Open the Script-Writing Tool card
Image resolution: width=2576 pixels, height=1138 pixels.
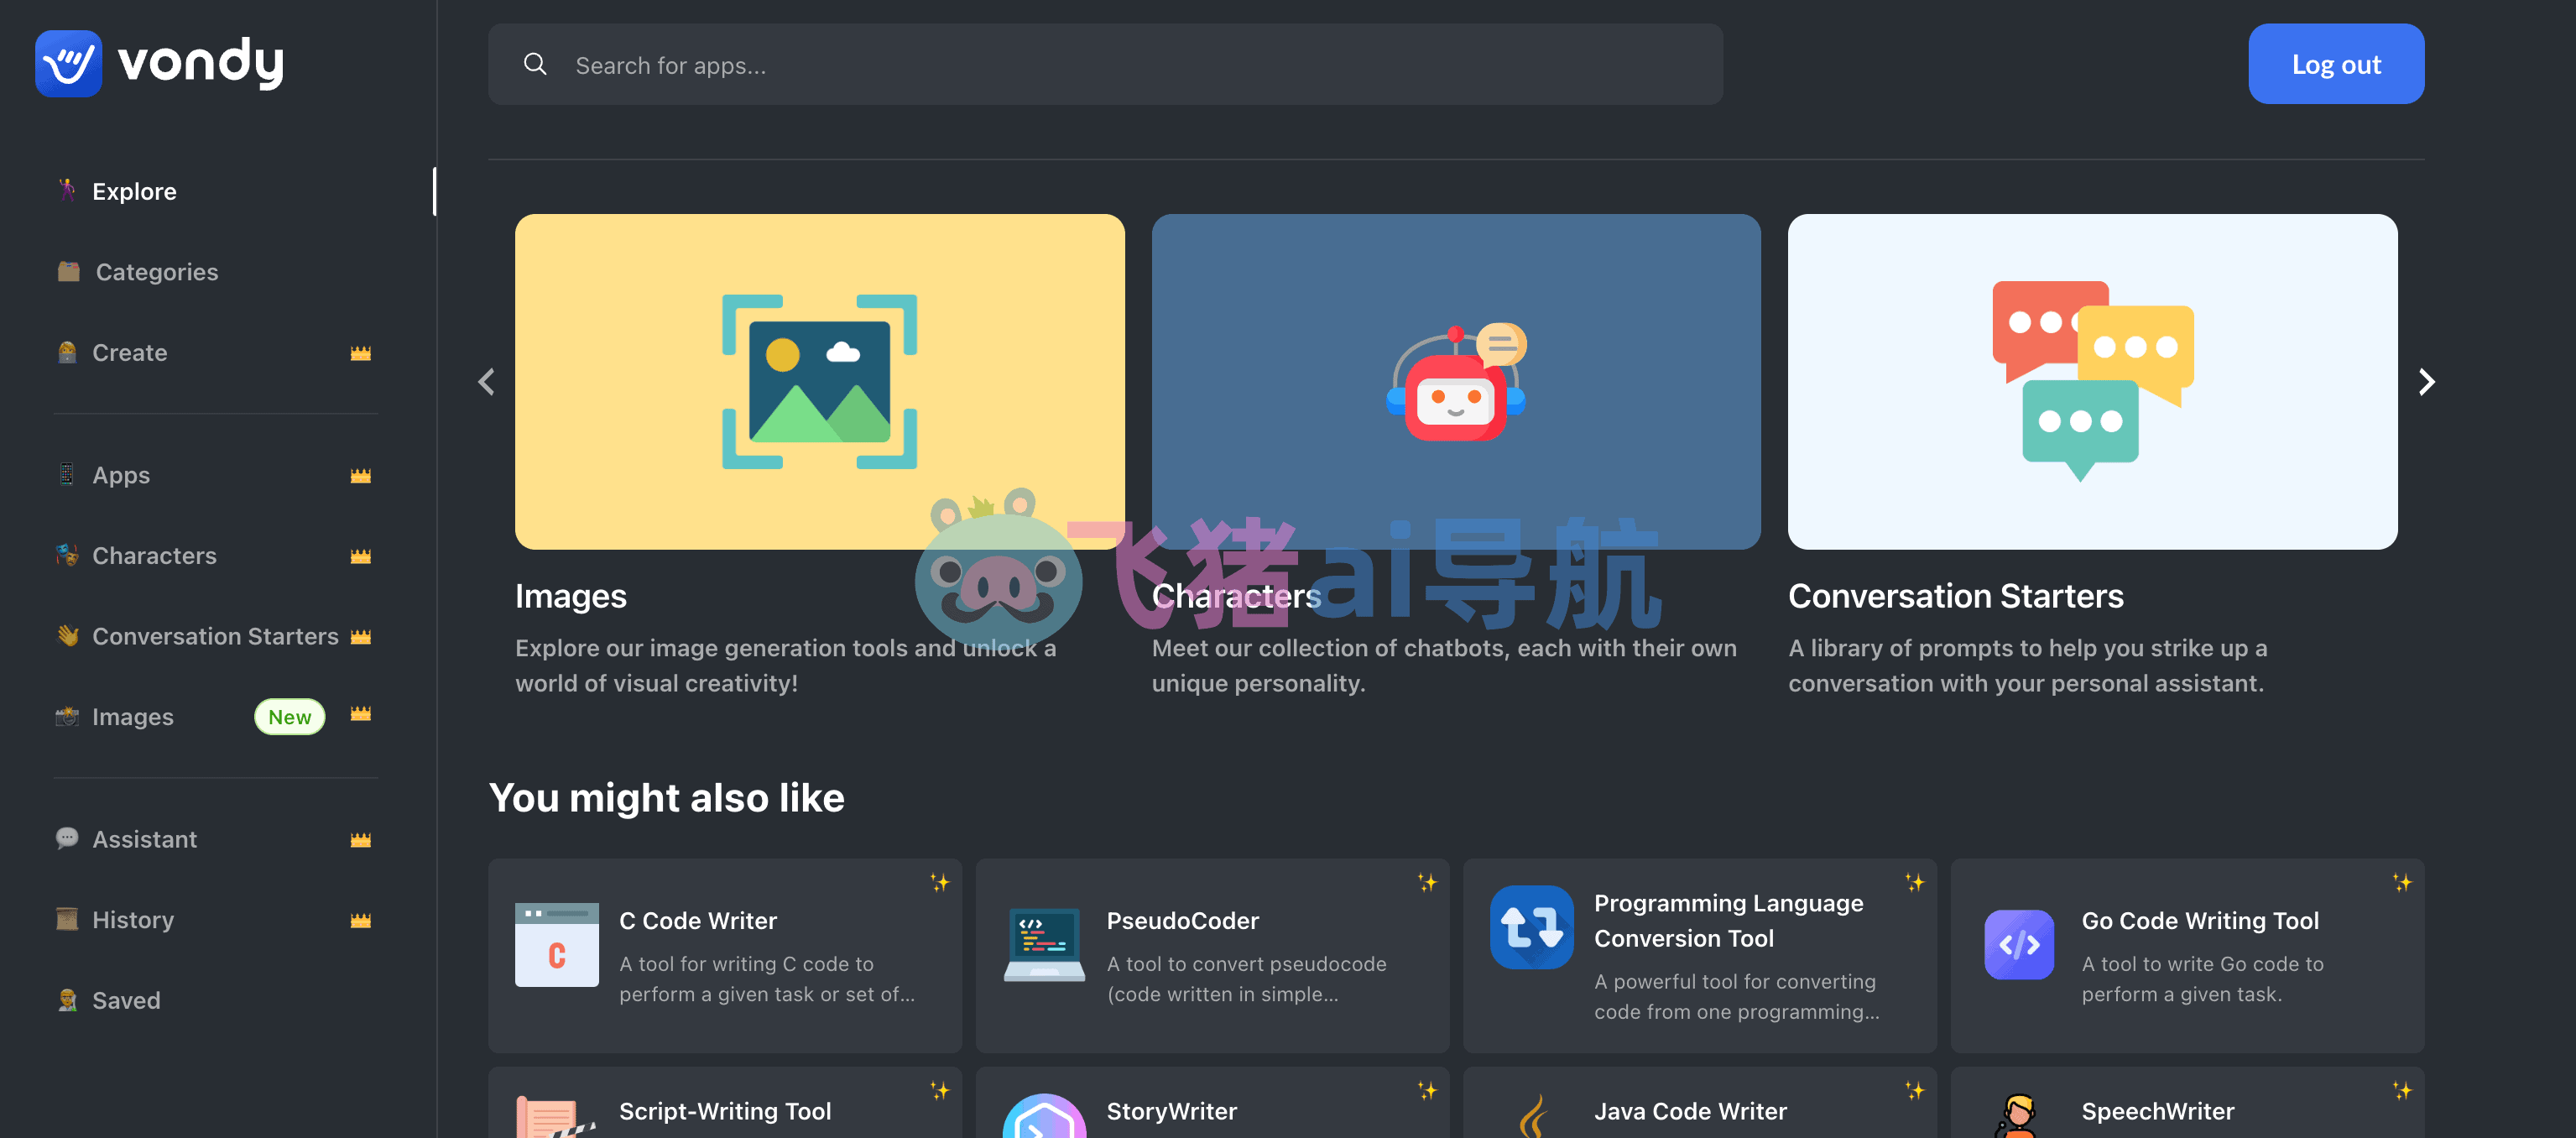tap(725, 1102)
